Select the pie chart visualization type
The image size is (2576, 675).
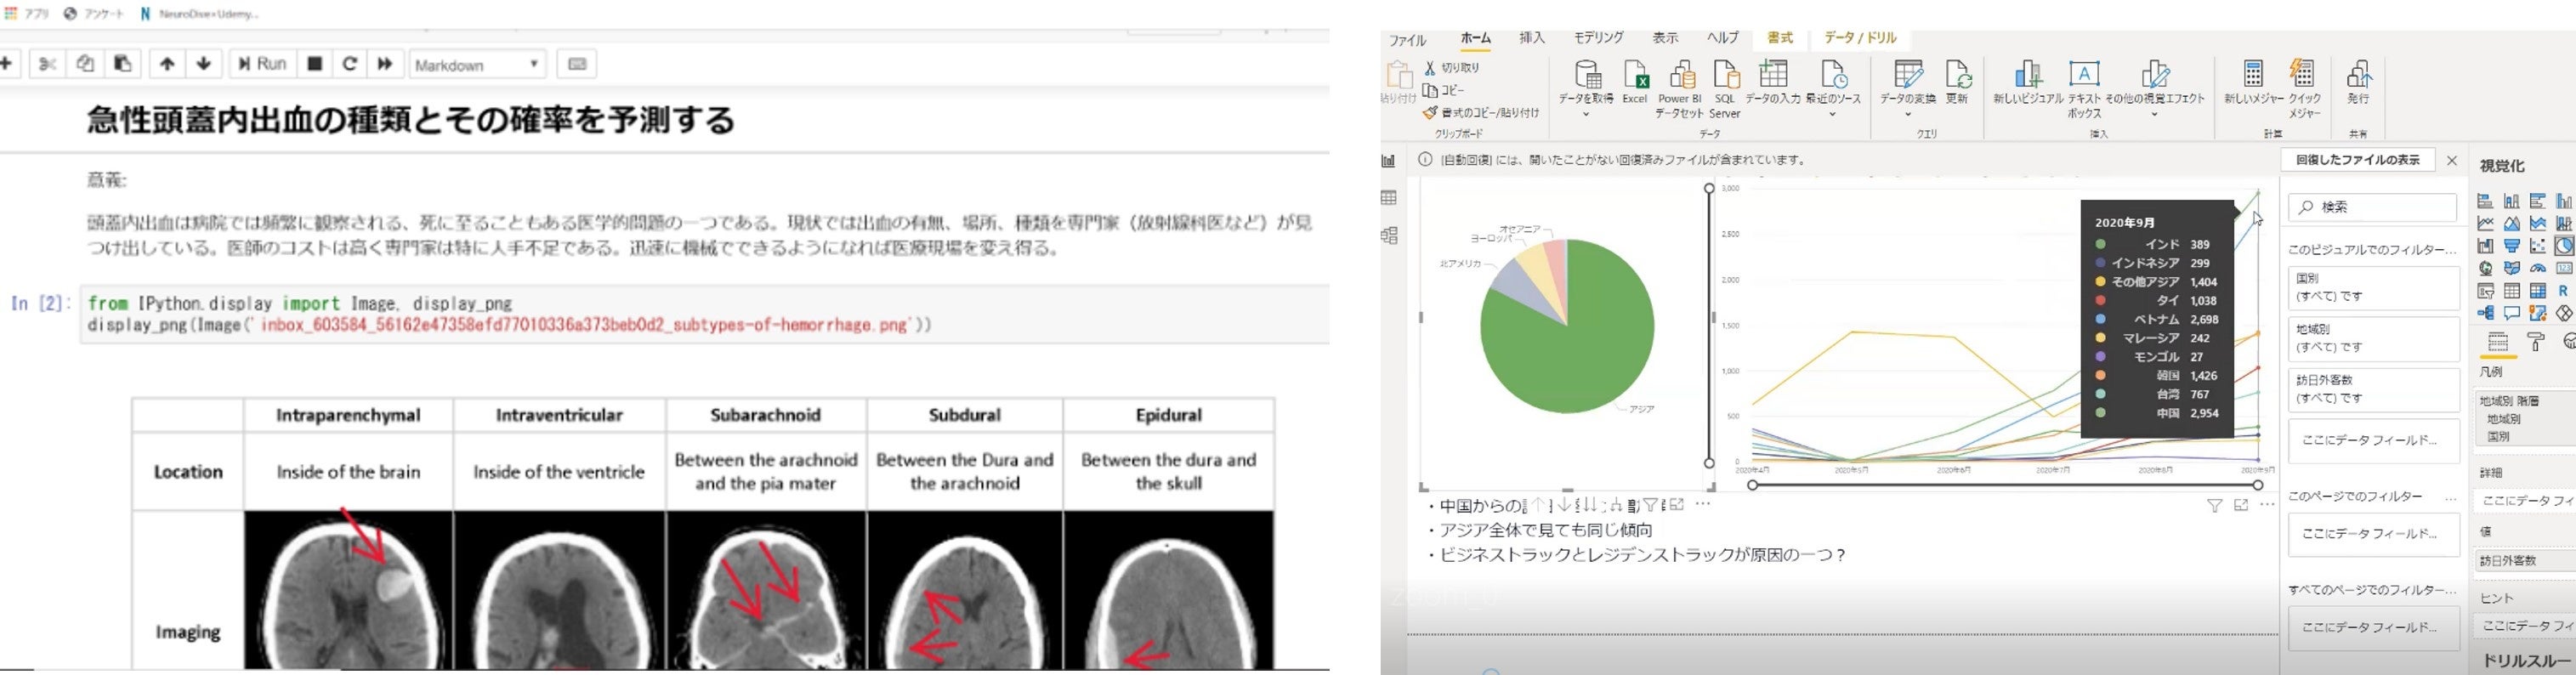click(2563, 246)
